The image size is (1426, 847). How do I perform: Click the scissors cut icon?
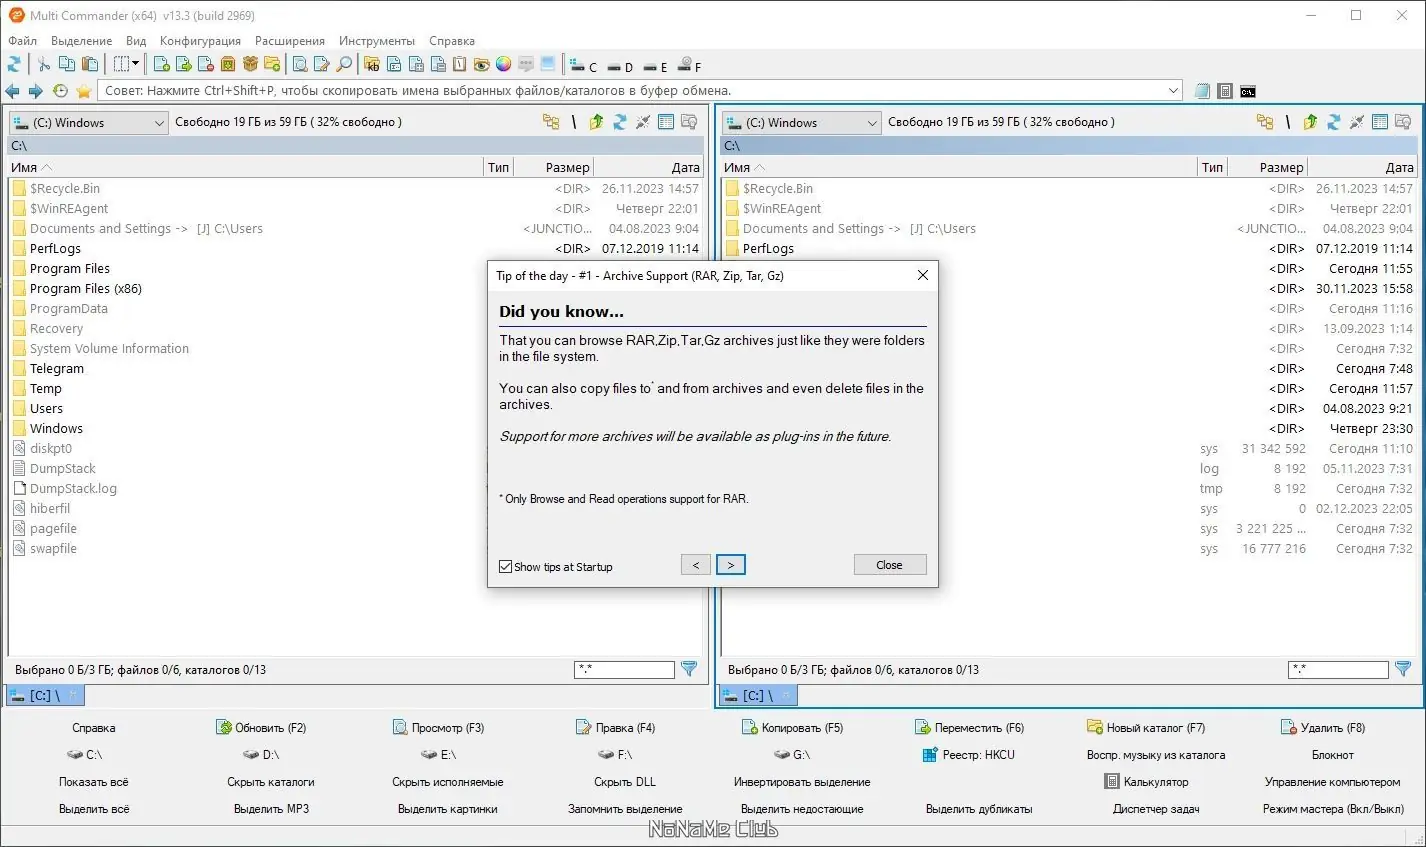(x=44, y=65)
